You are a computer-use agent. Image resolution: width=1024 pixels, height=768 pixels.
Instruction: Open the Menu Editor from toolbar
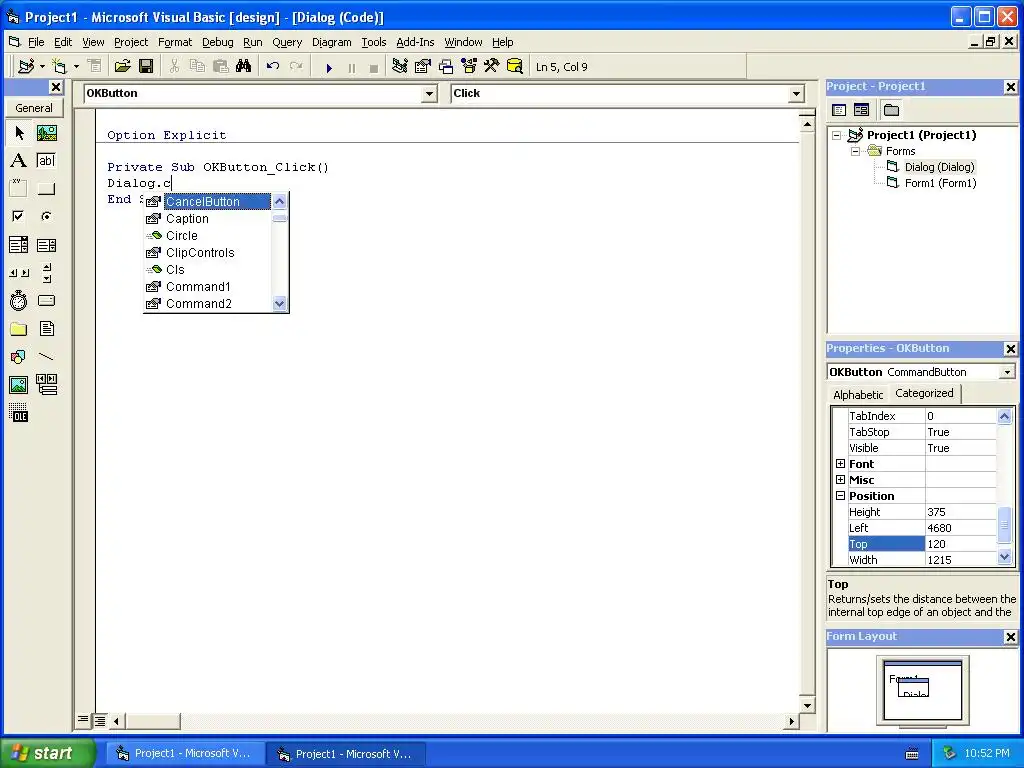tap(95, 67)
